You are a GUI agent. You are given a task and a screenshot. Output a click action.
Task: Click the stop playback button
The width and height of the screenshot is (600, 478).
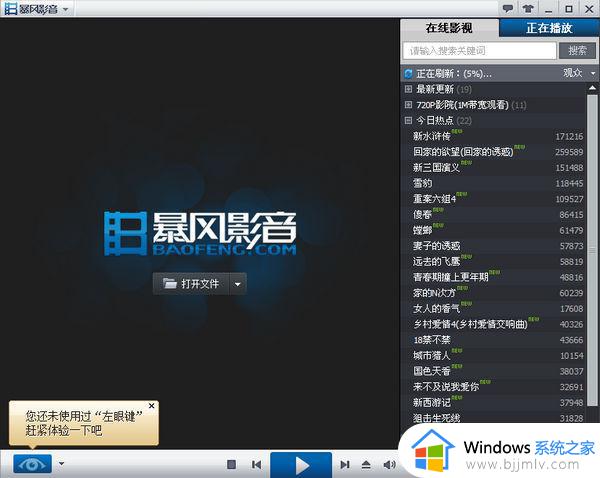point(232,465)
